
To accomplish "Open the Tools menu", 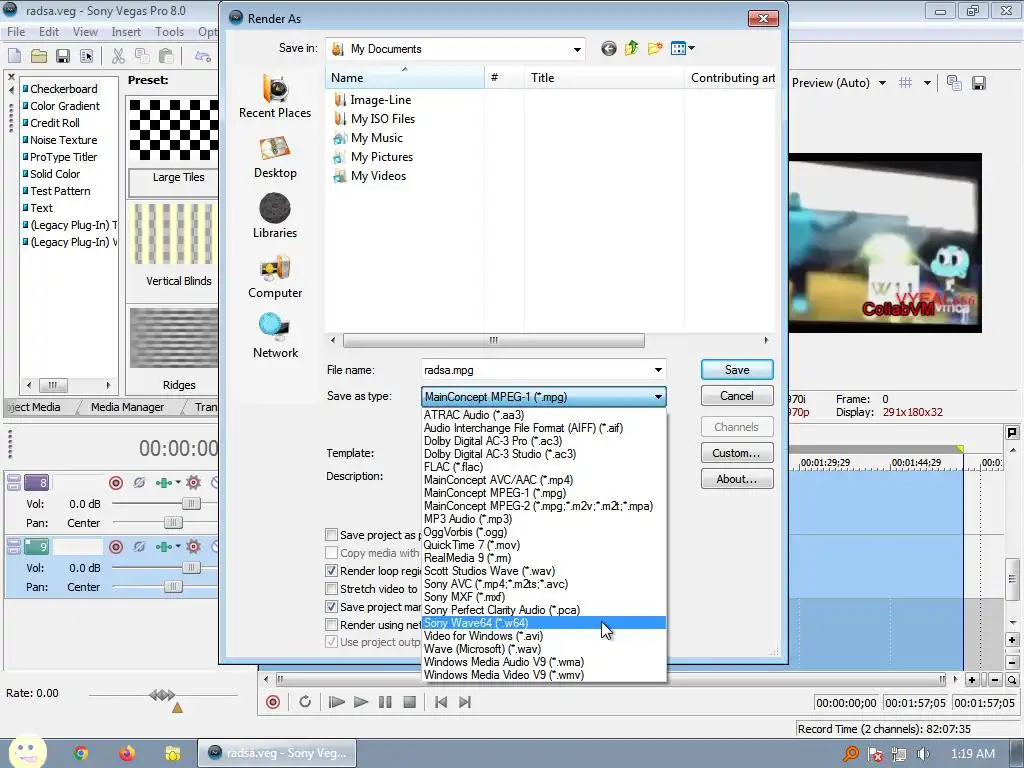I will 169,32.
